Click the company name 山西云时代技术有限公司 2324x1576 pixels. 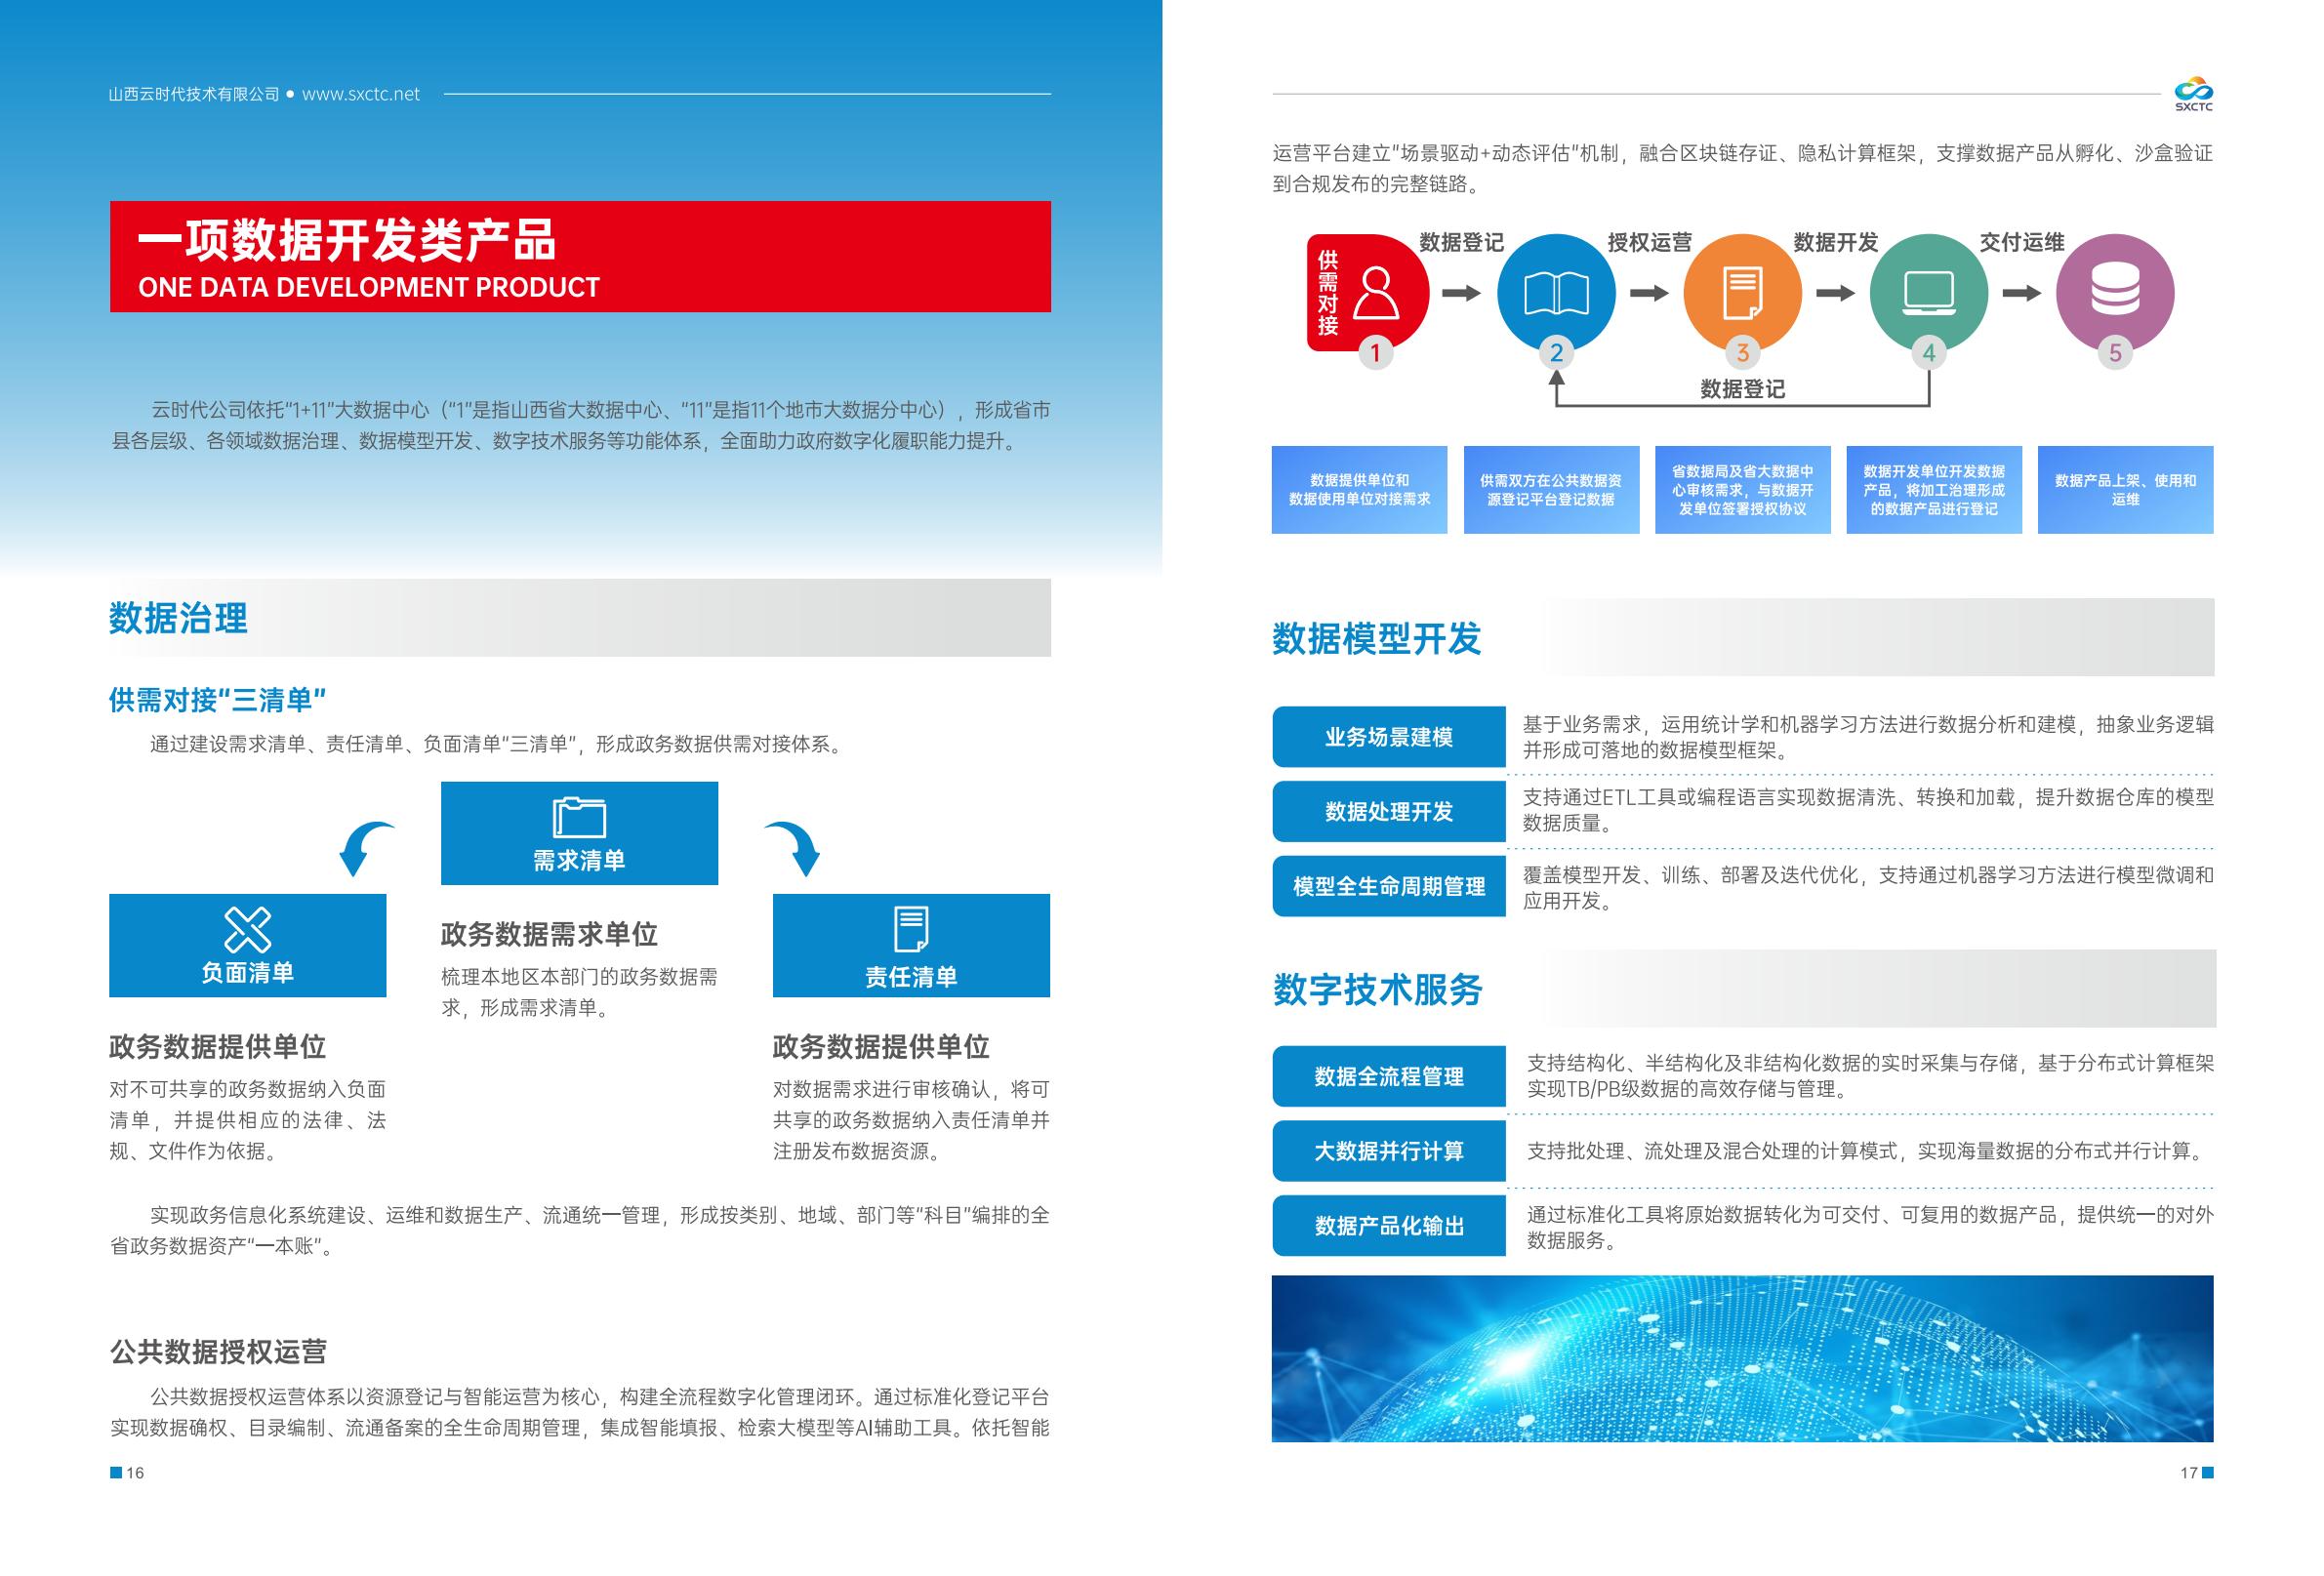(x=194, y=94)
